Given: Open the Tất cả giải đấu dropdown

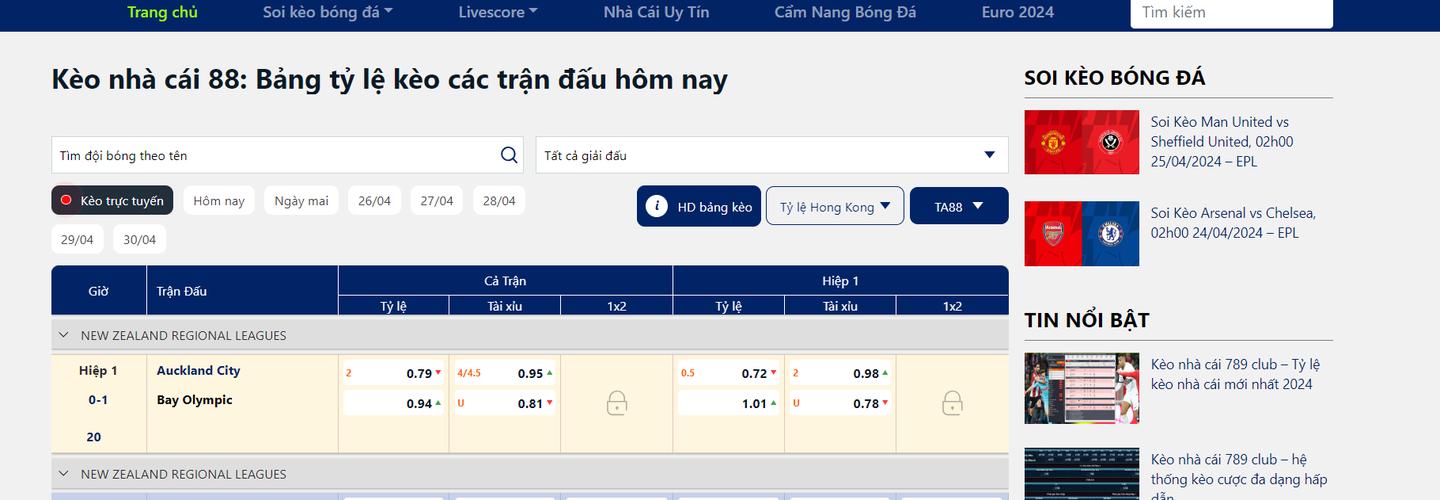Looking at the screenshot, I should pyautogui.click(x=771, y=155).
